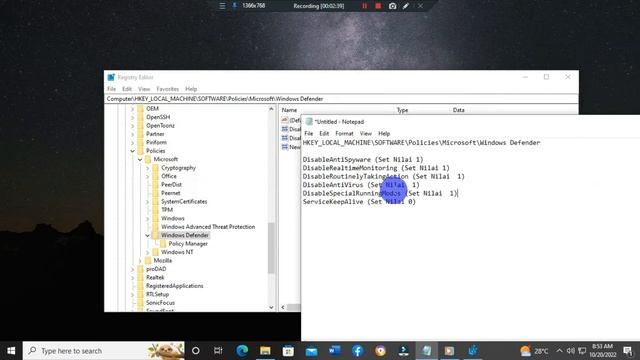The height and width of the screenshot is (360, 640).
Task: Click the Registry Editor address path bar
Action: coord(341,99)
